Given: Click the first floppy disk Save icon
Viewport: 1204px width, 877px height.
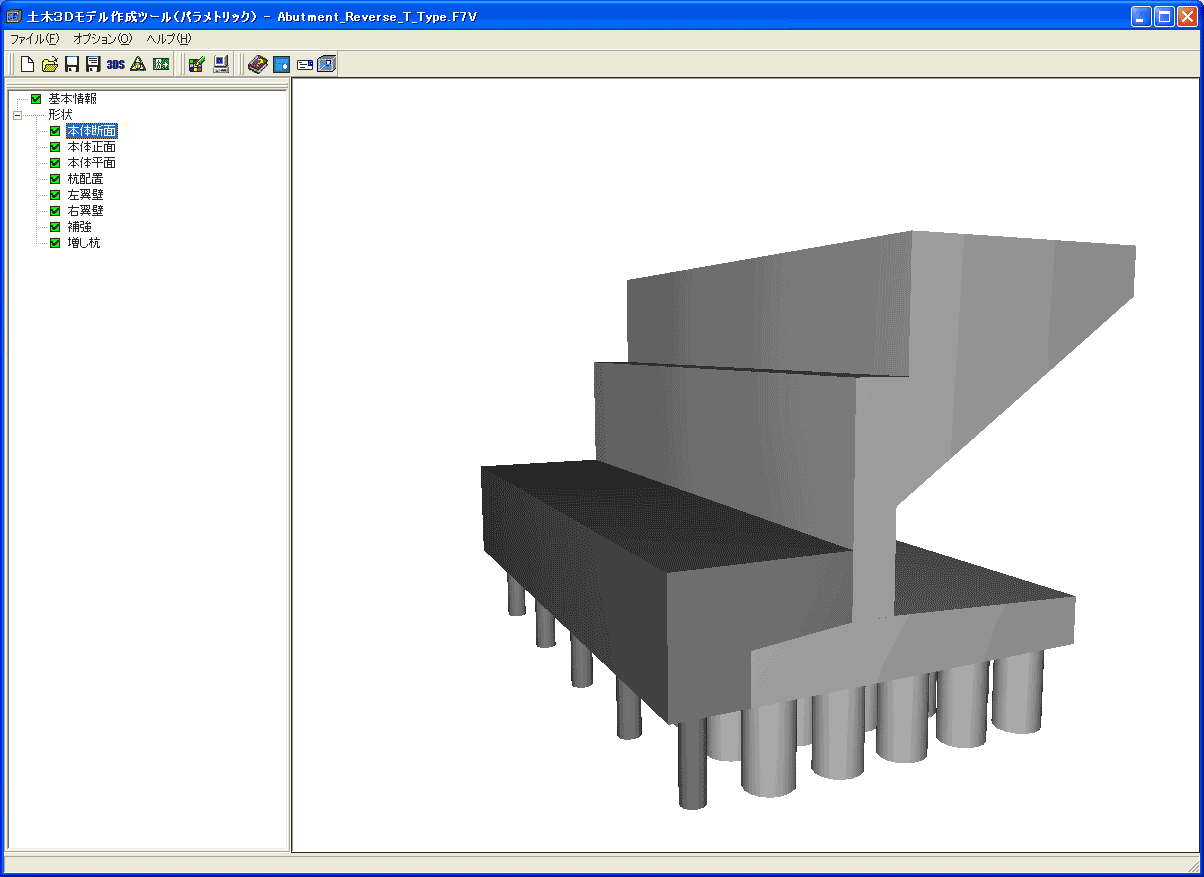Looking at the screenshot, I should pos(72,65).
